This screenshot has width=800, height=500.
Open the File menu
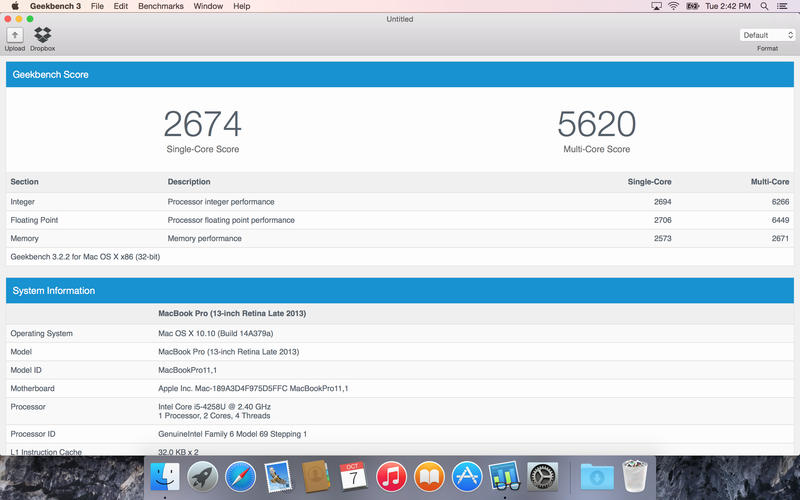(97, 6)
